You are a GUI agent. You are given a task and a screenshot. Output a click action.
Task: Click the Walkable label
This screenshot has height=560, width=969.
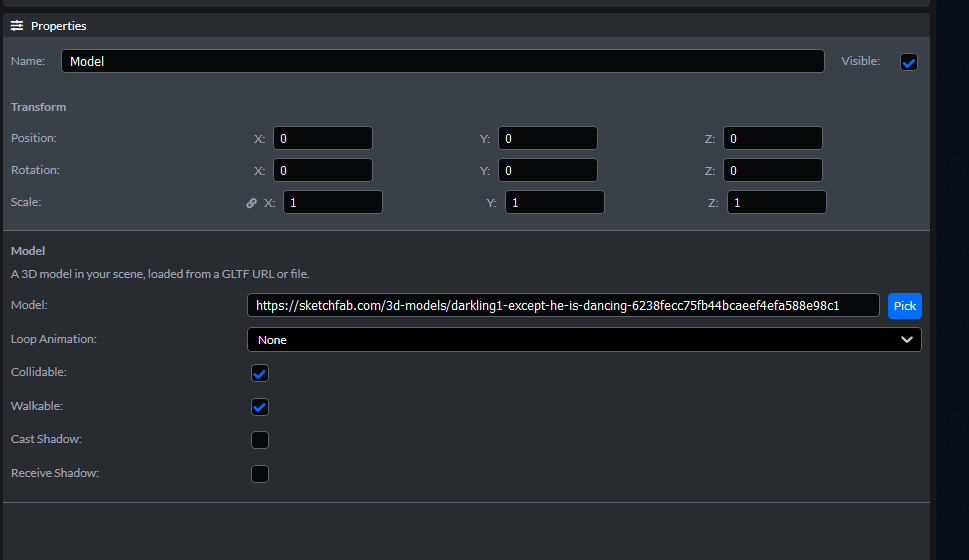37,406
